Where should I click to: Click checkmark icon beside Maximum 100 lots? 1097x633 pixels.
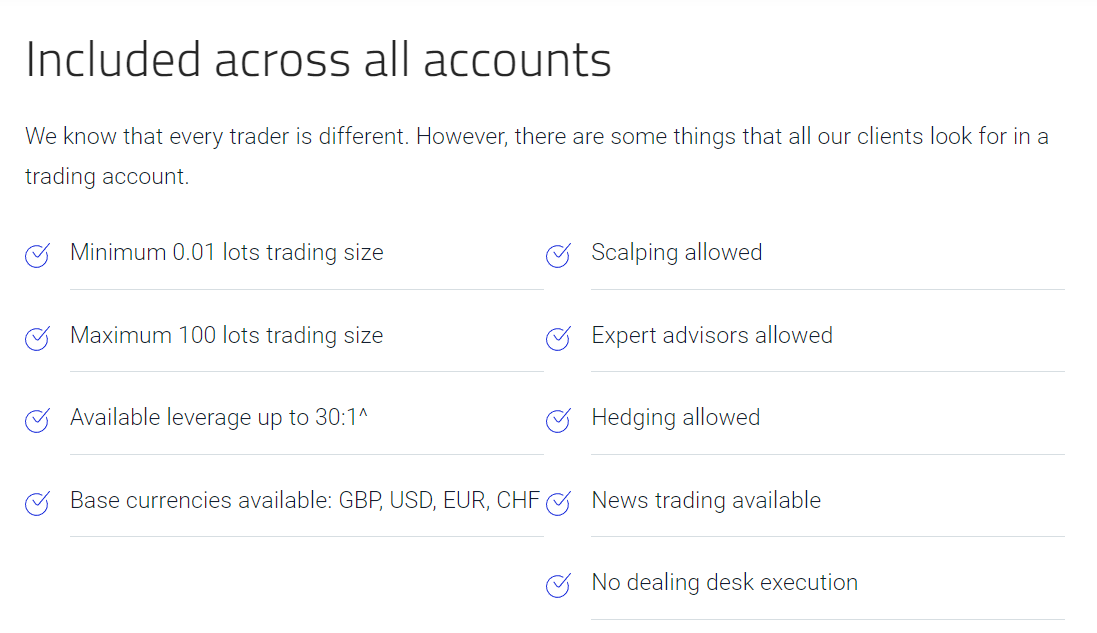click(37, 338)
